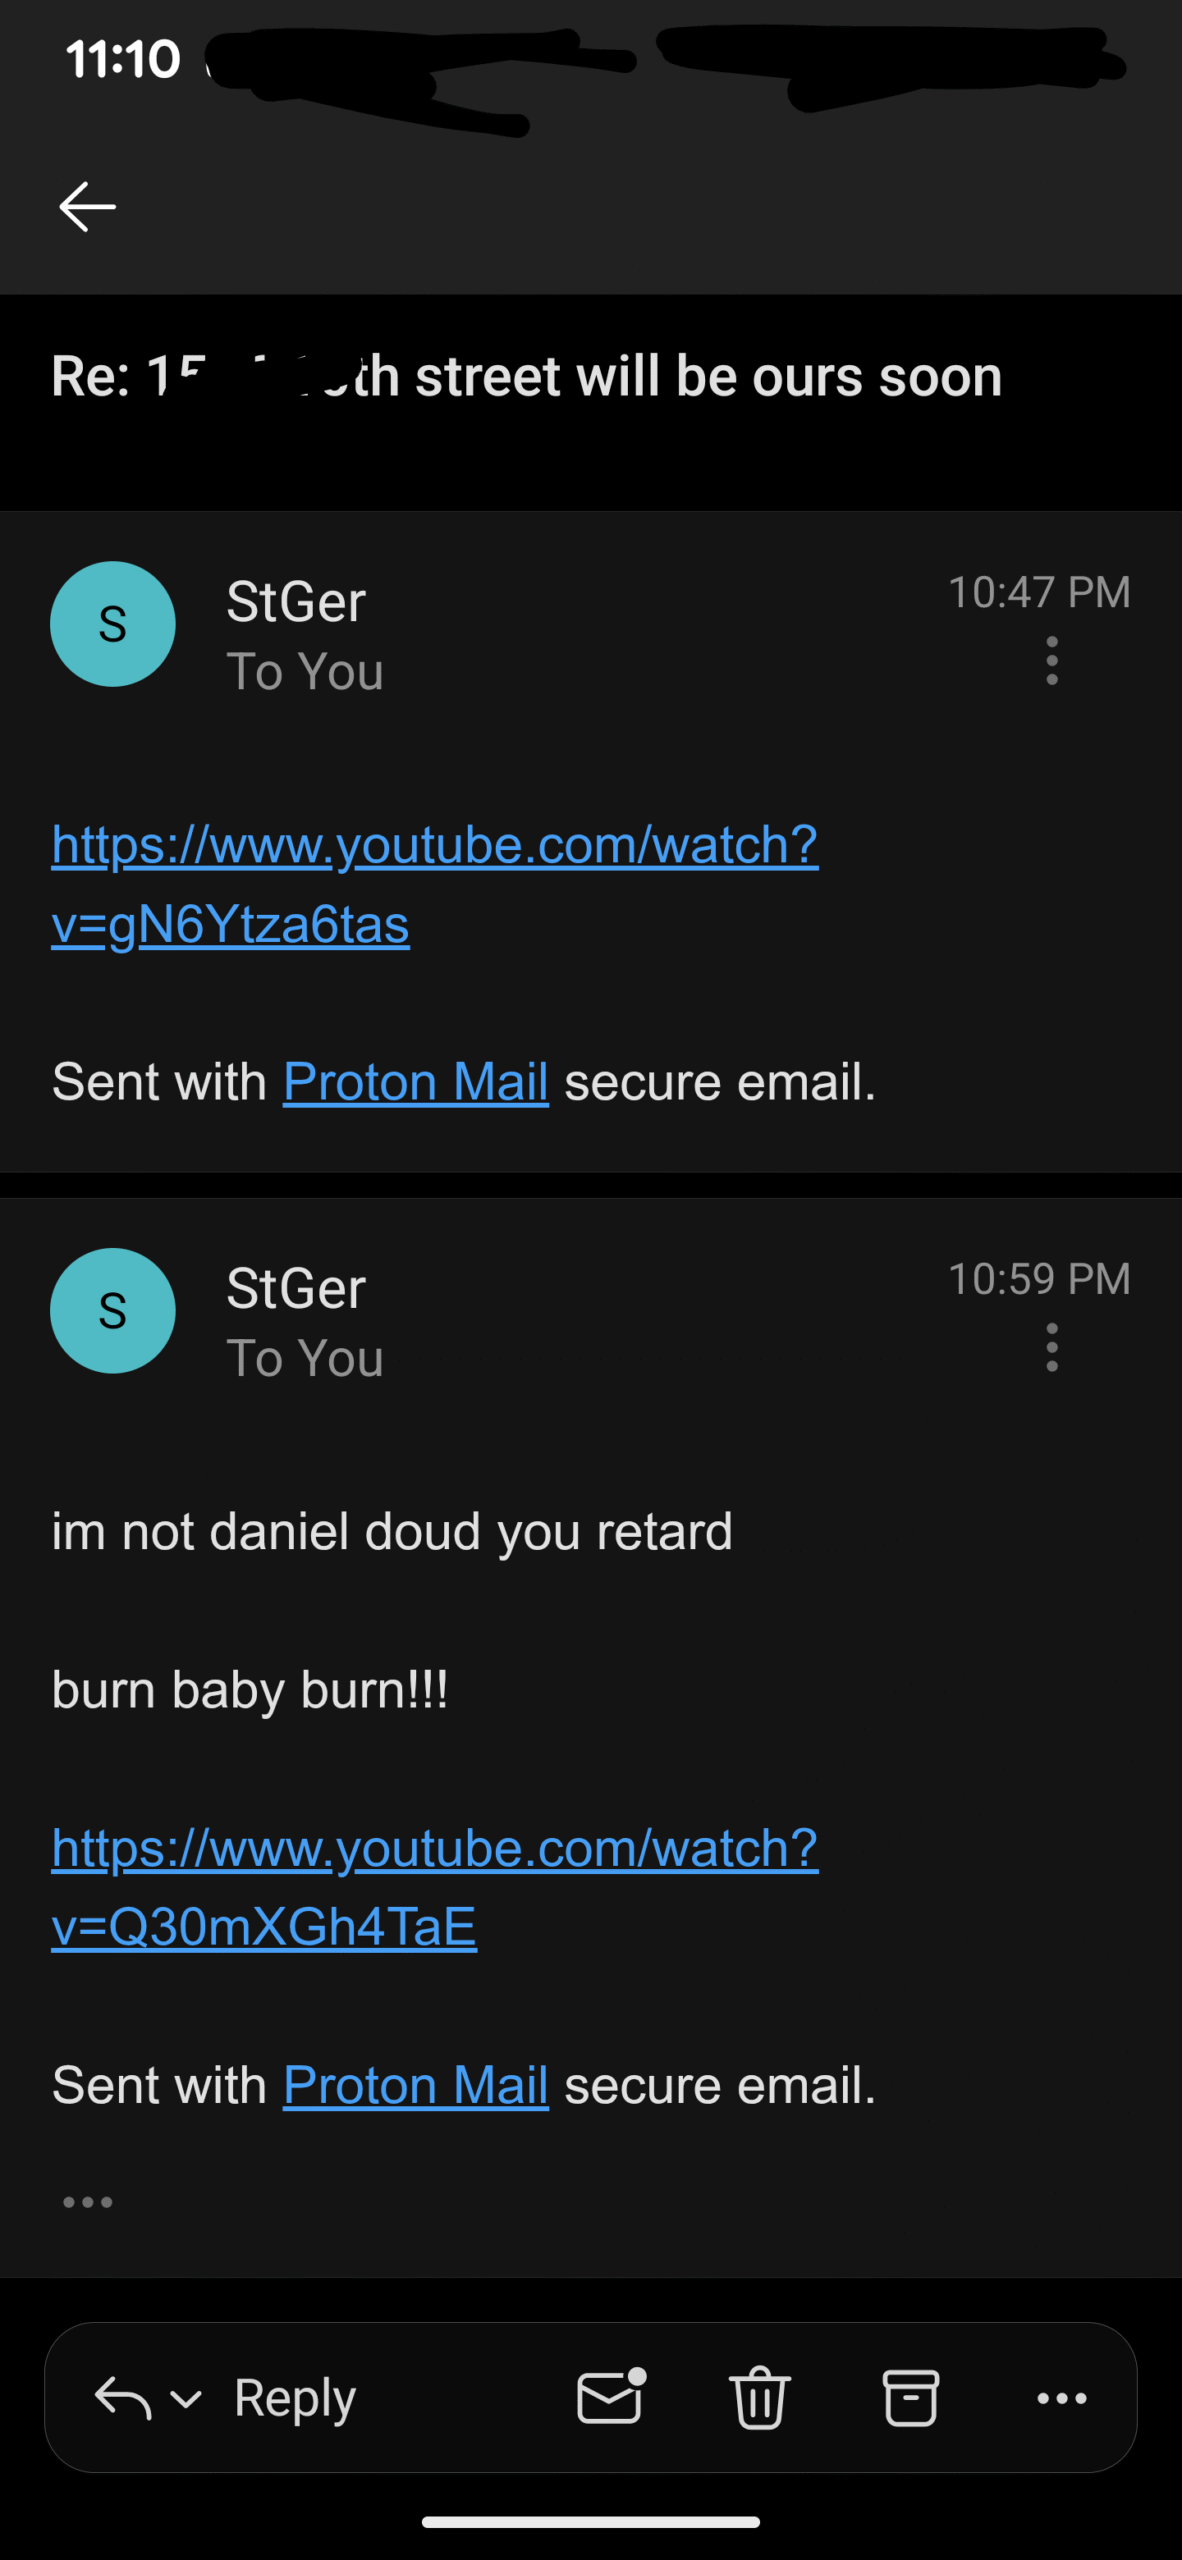Move email to trash

(760, 2397)
